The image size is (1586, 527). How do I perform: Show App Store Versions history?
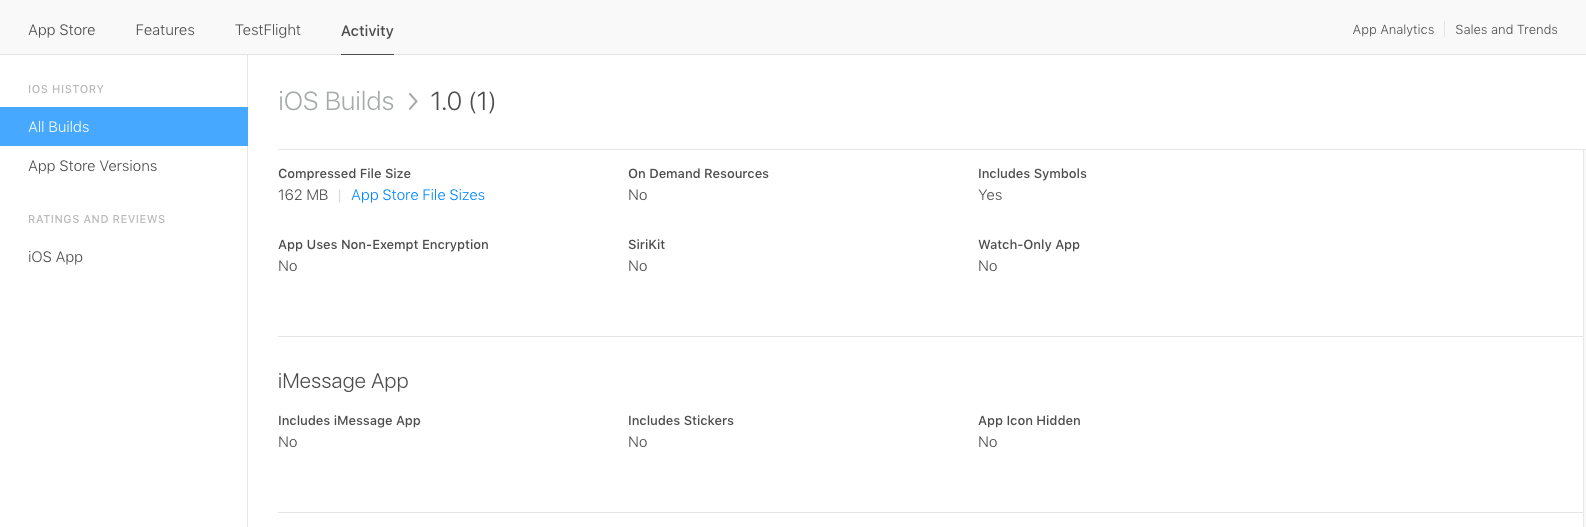[x=93, y=166]
